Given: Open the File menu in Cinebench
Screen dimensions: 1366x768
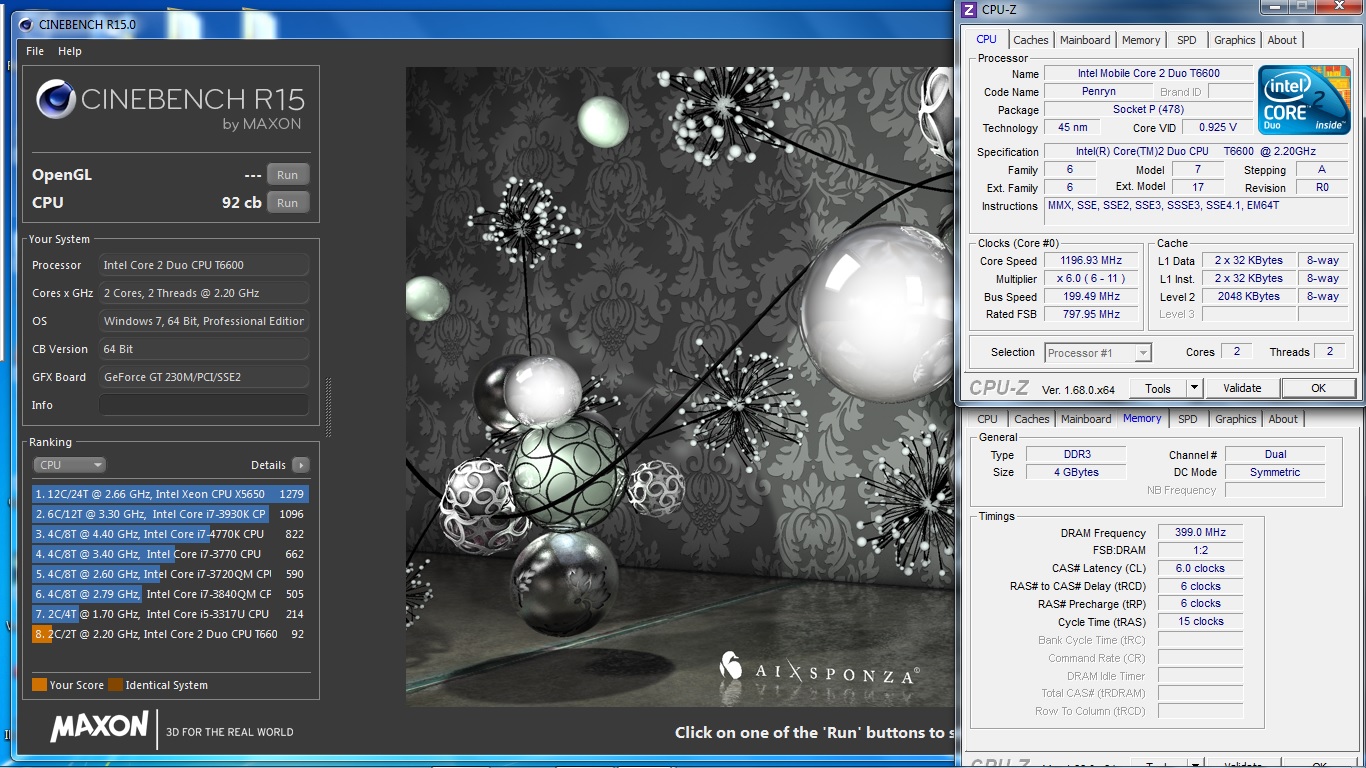Looking at the screenshot, I should [x=35, y=51].
